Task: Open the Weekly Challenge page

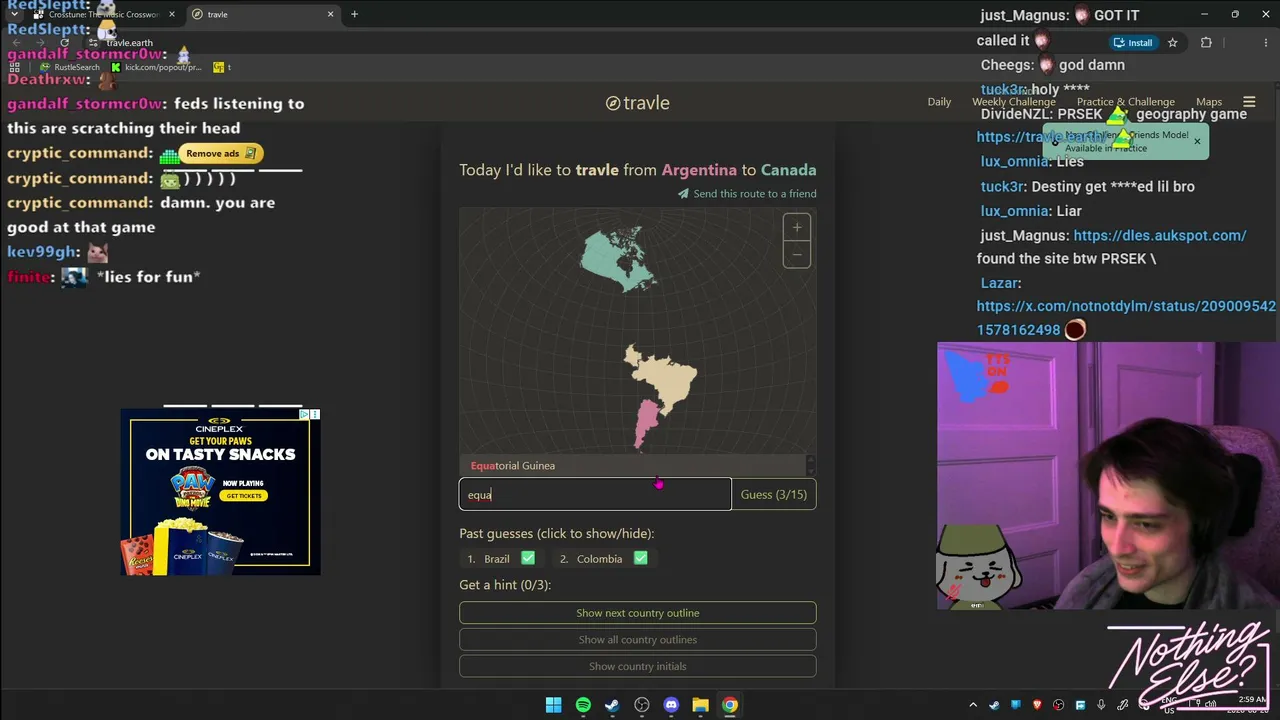Action: click(x=1014, y=102)
